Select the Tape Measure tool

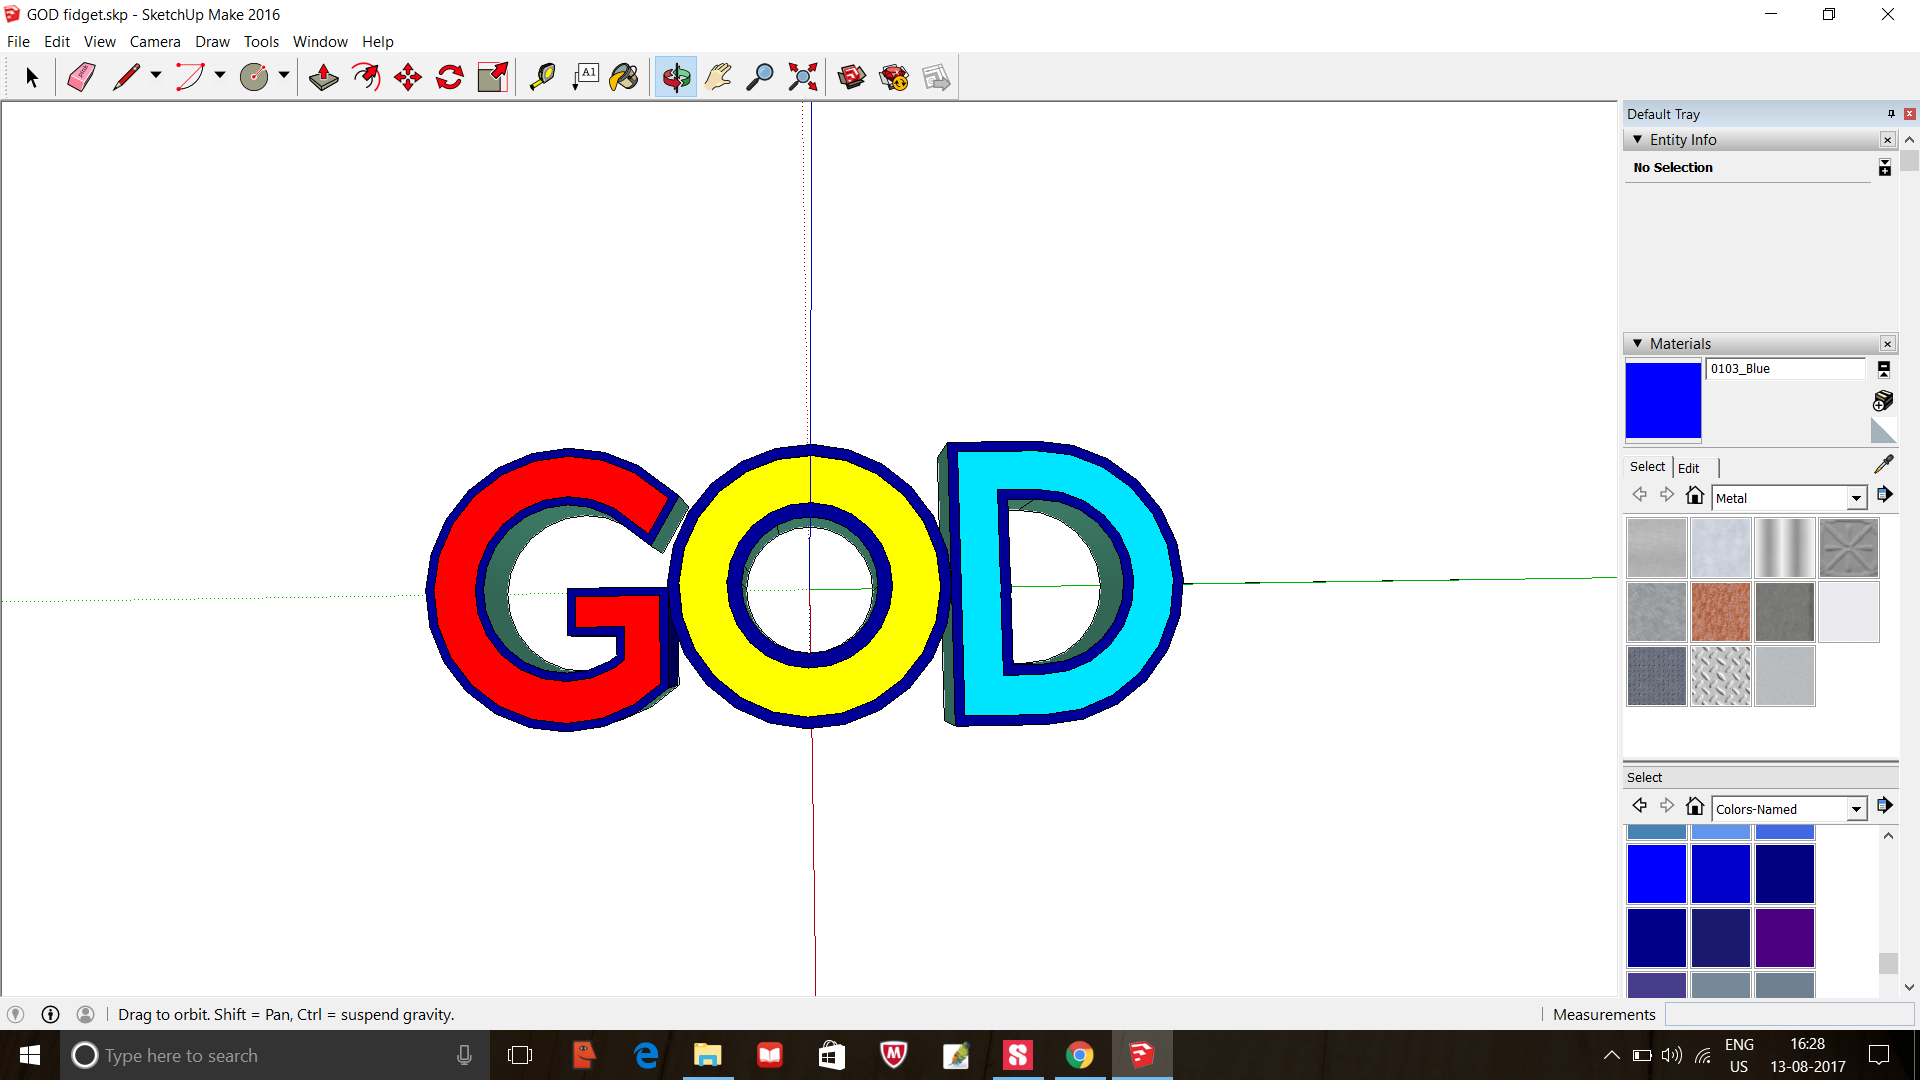click(x=541, y=76)
